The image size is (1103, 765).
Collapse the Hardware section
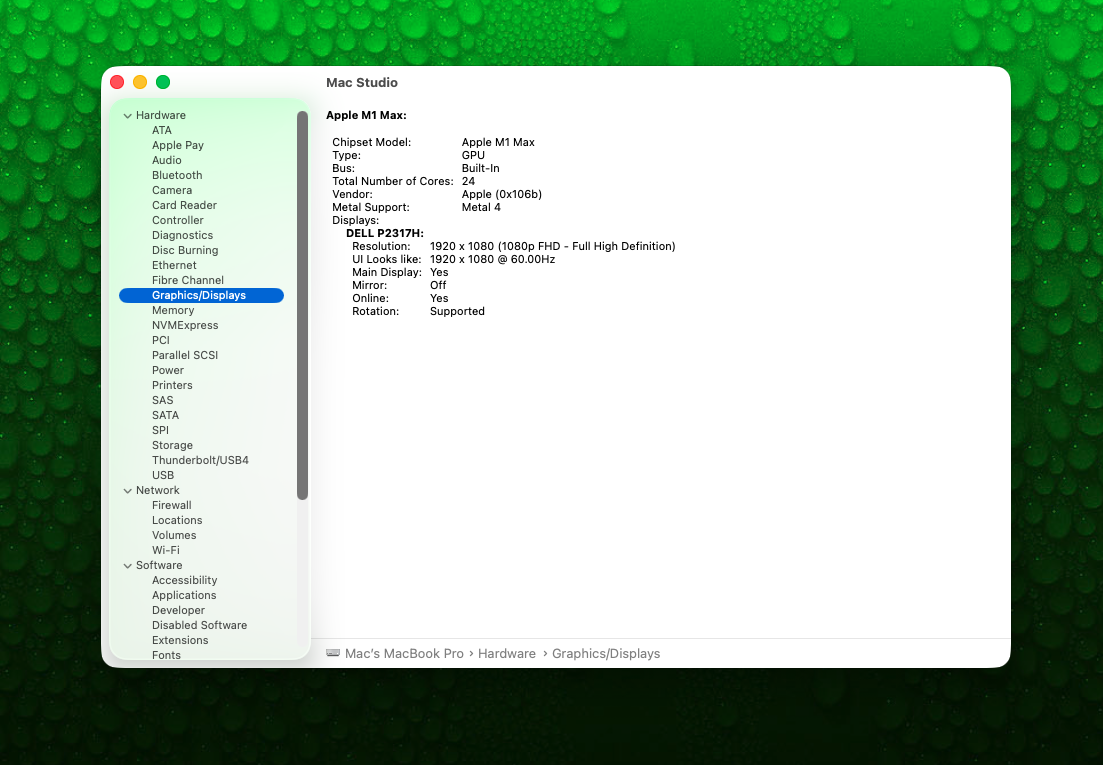126,115
